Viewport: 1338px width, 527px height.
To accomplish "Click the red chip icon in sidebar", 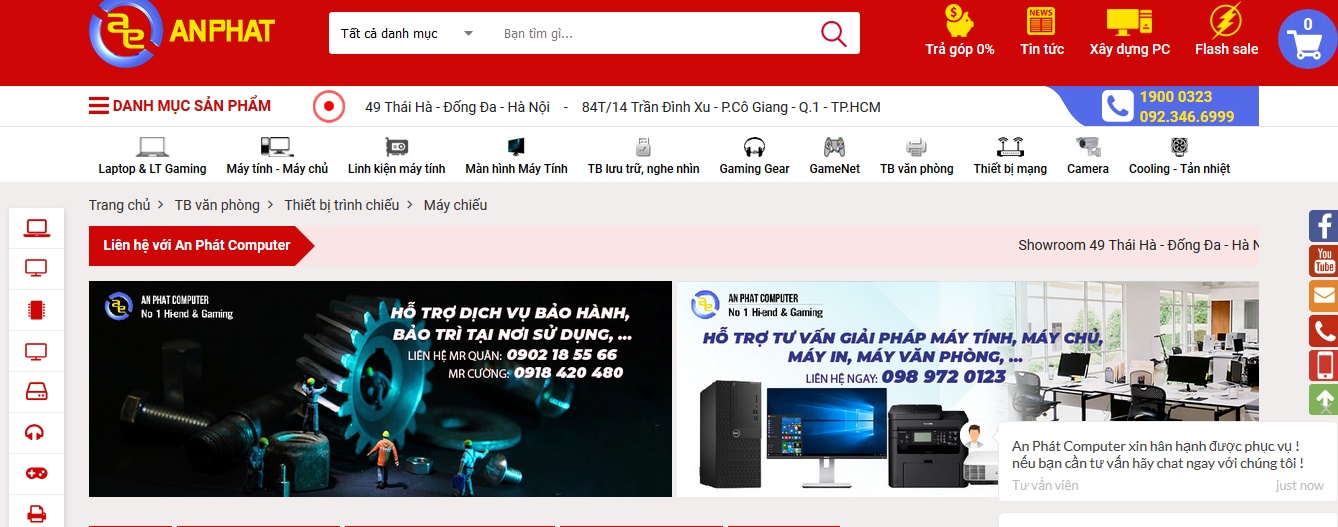I will [37, 310].
